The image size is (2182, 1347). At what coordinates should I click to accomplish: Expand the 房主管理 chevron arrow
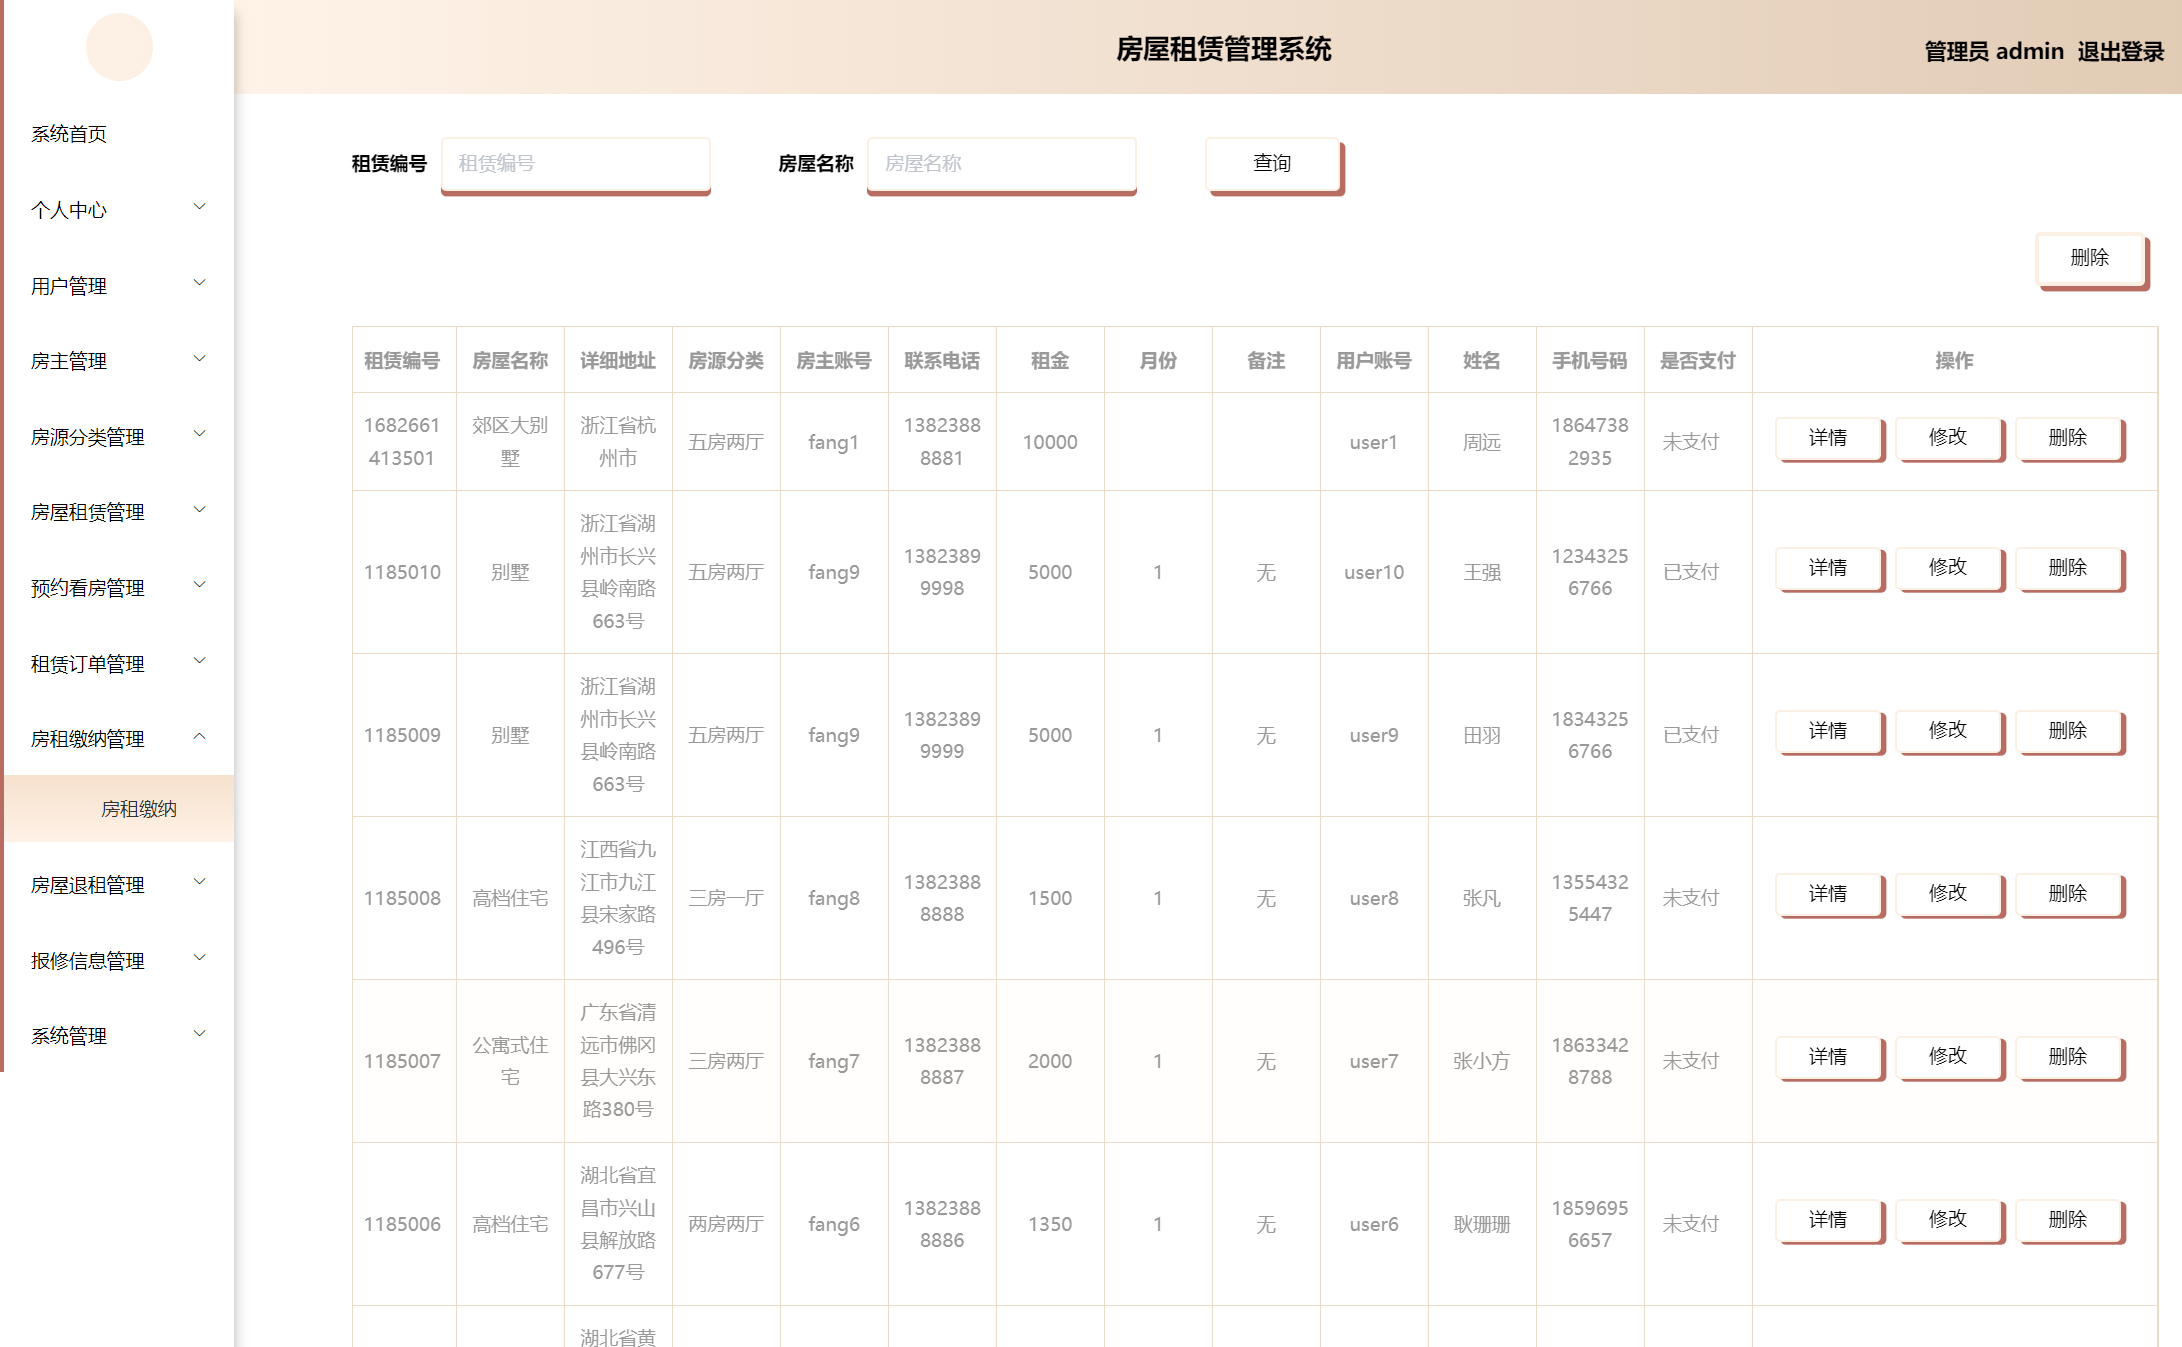click(x=199, y=359)
